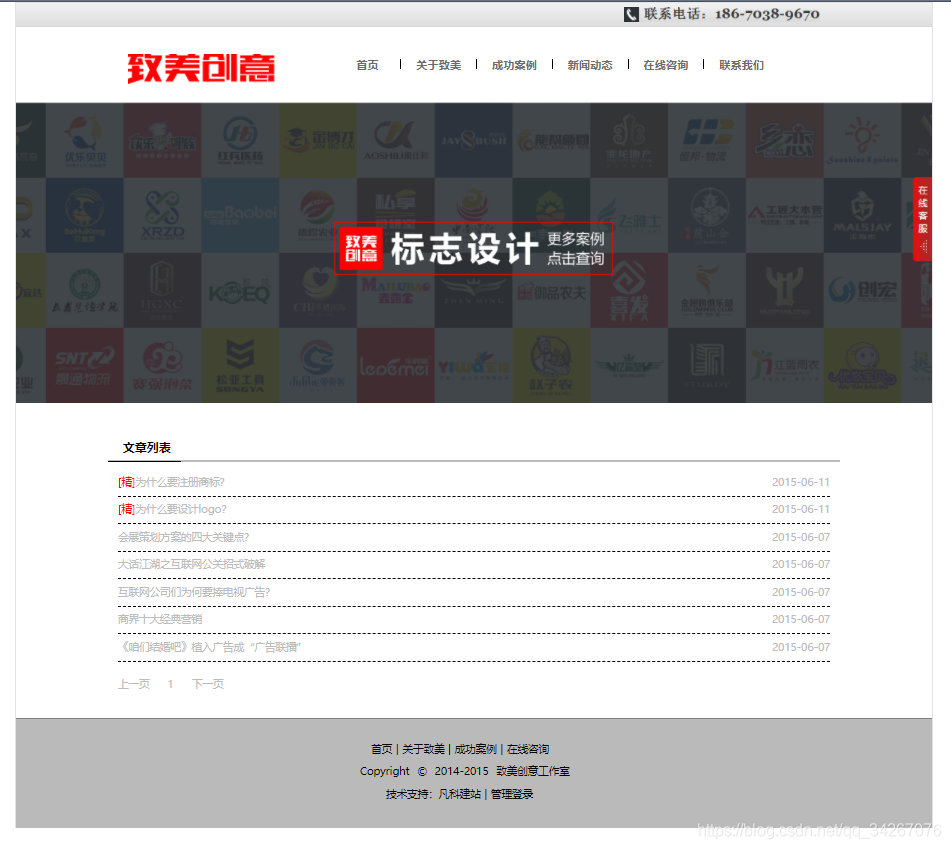Open article 为什么要注册商标?

pos(180,482)
